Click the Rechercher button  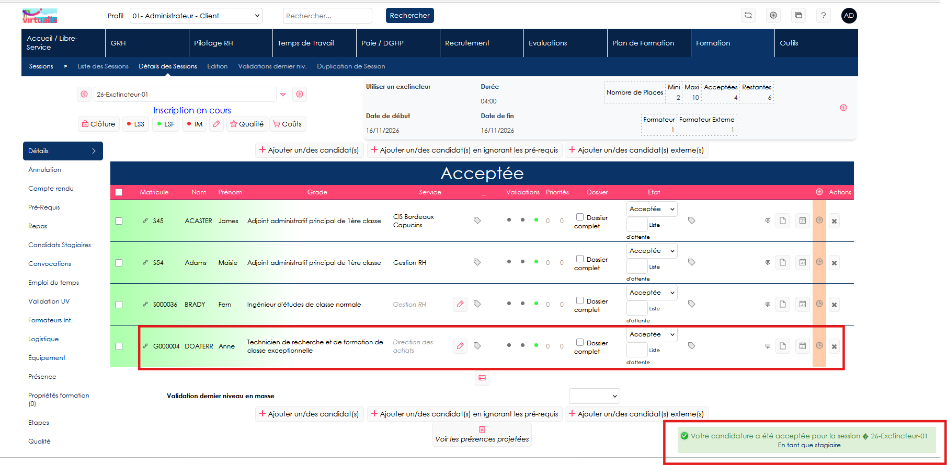coord(409,16)
